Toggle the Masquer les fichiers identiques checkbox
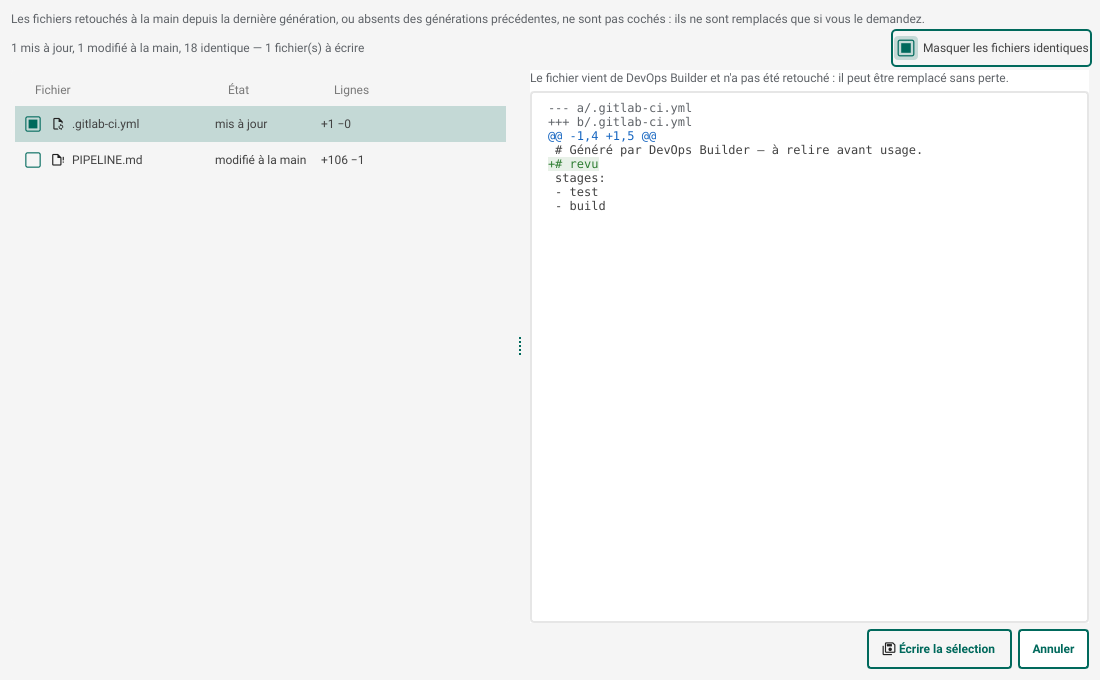The width and height of the screenshot is (1100, 680). (906, 48)
